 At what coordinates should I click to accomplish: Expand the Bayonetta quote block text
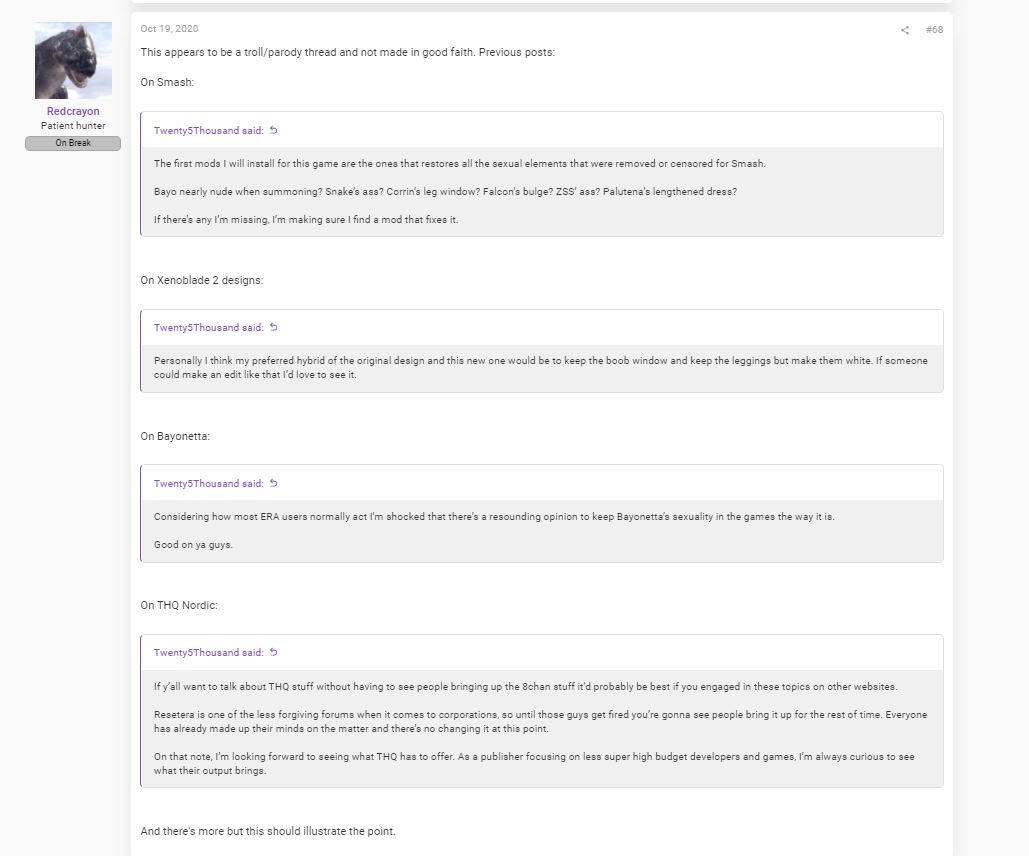tap(542, 530)
